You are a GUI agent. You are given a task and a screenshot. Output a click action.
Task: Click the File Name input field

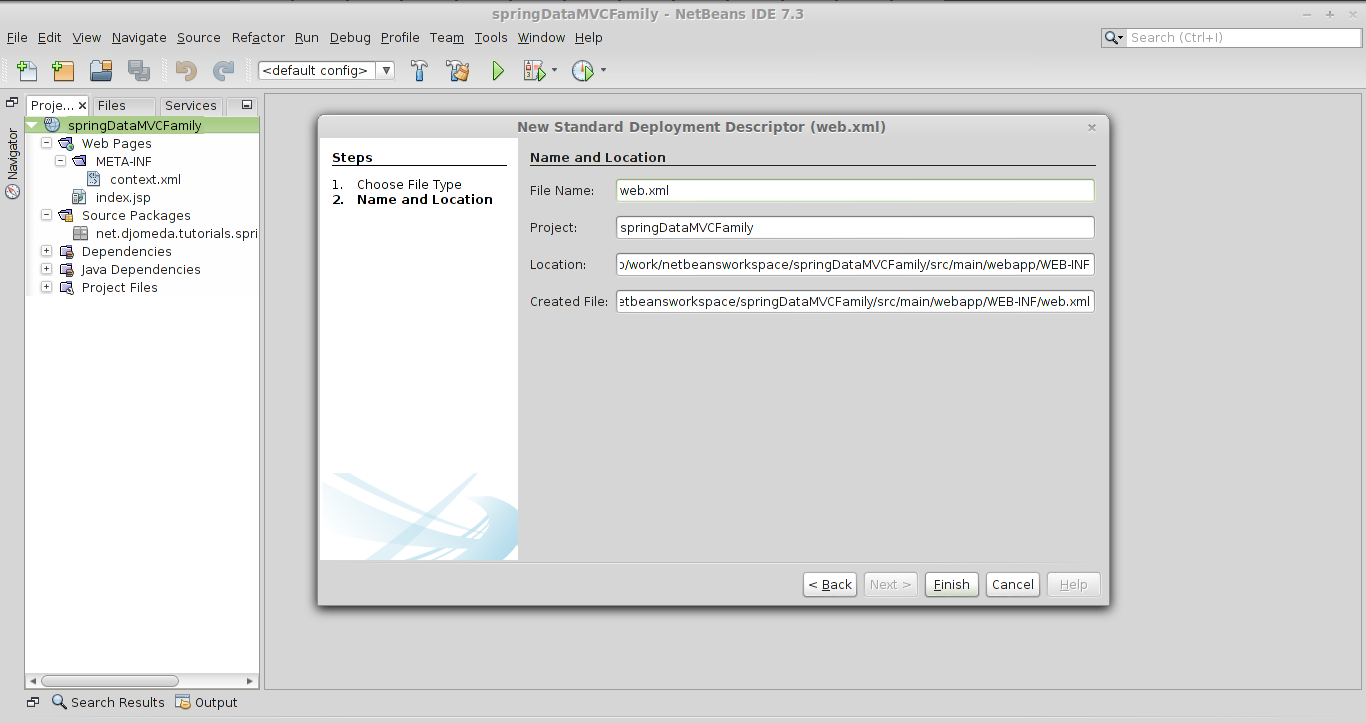point(855,190)
